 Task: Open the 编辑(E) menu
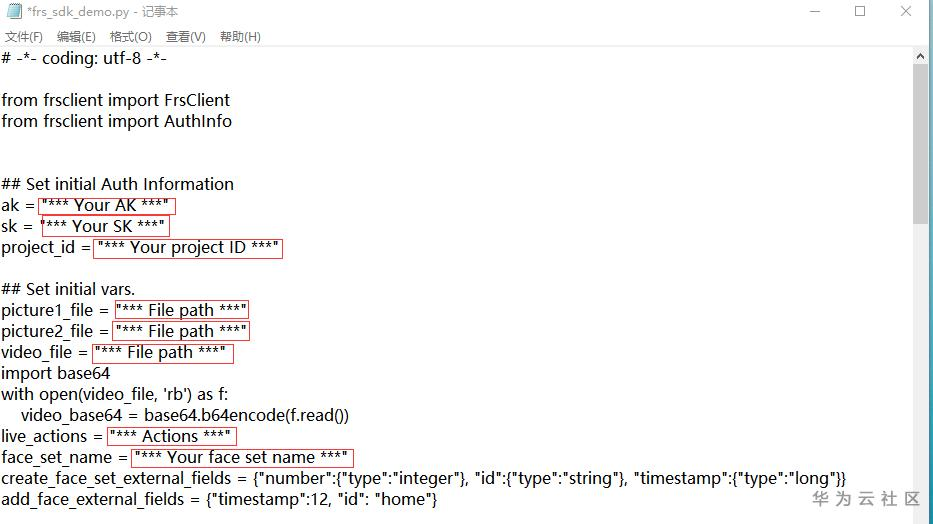tap(76, 37)
